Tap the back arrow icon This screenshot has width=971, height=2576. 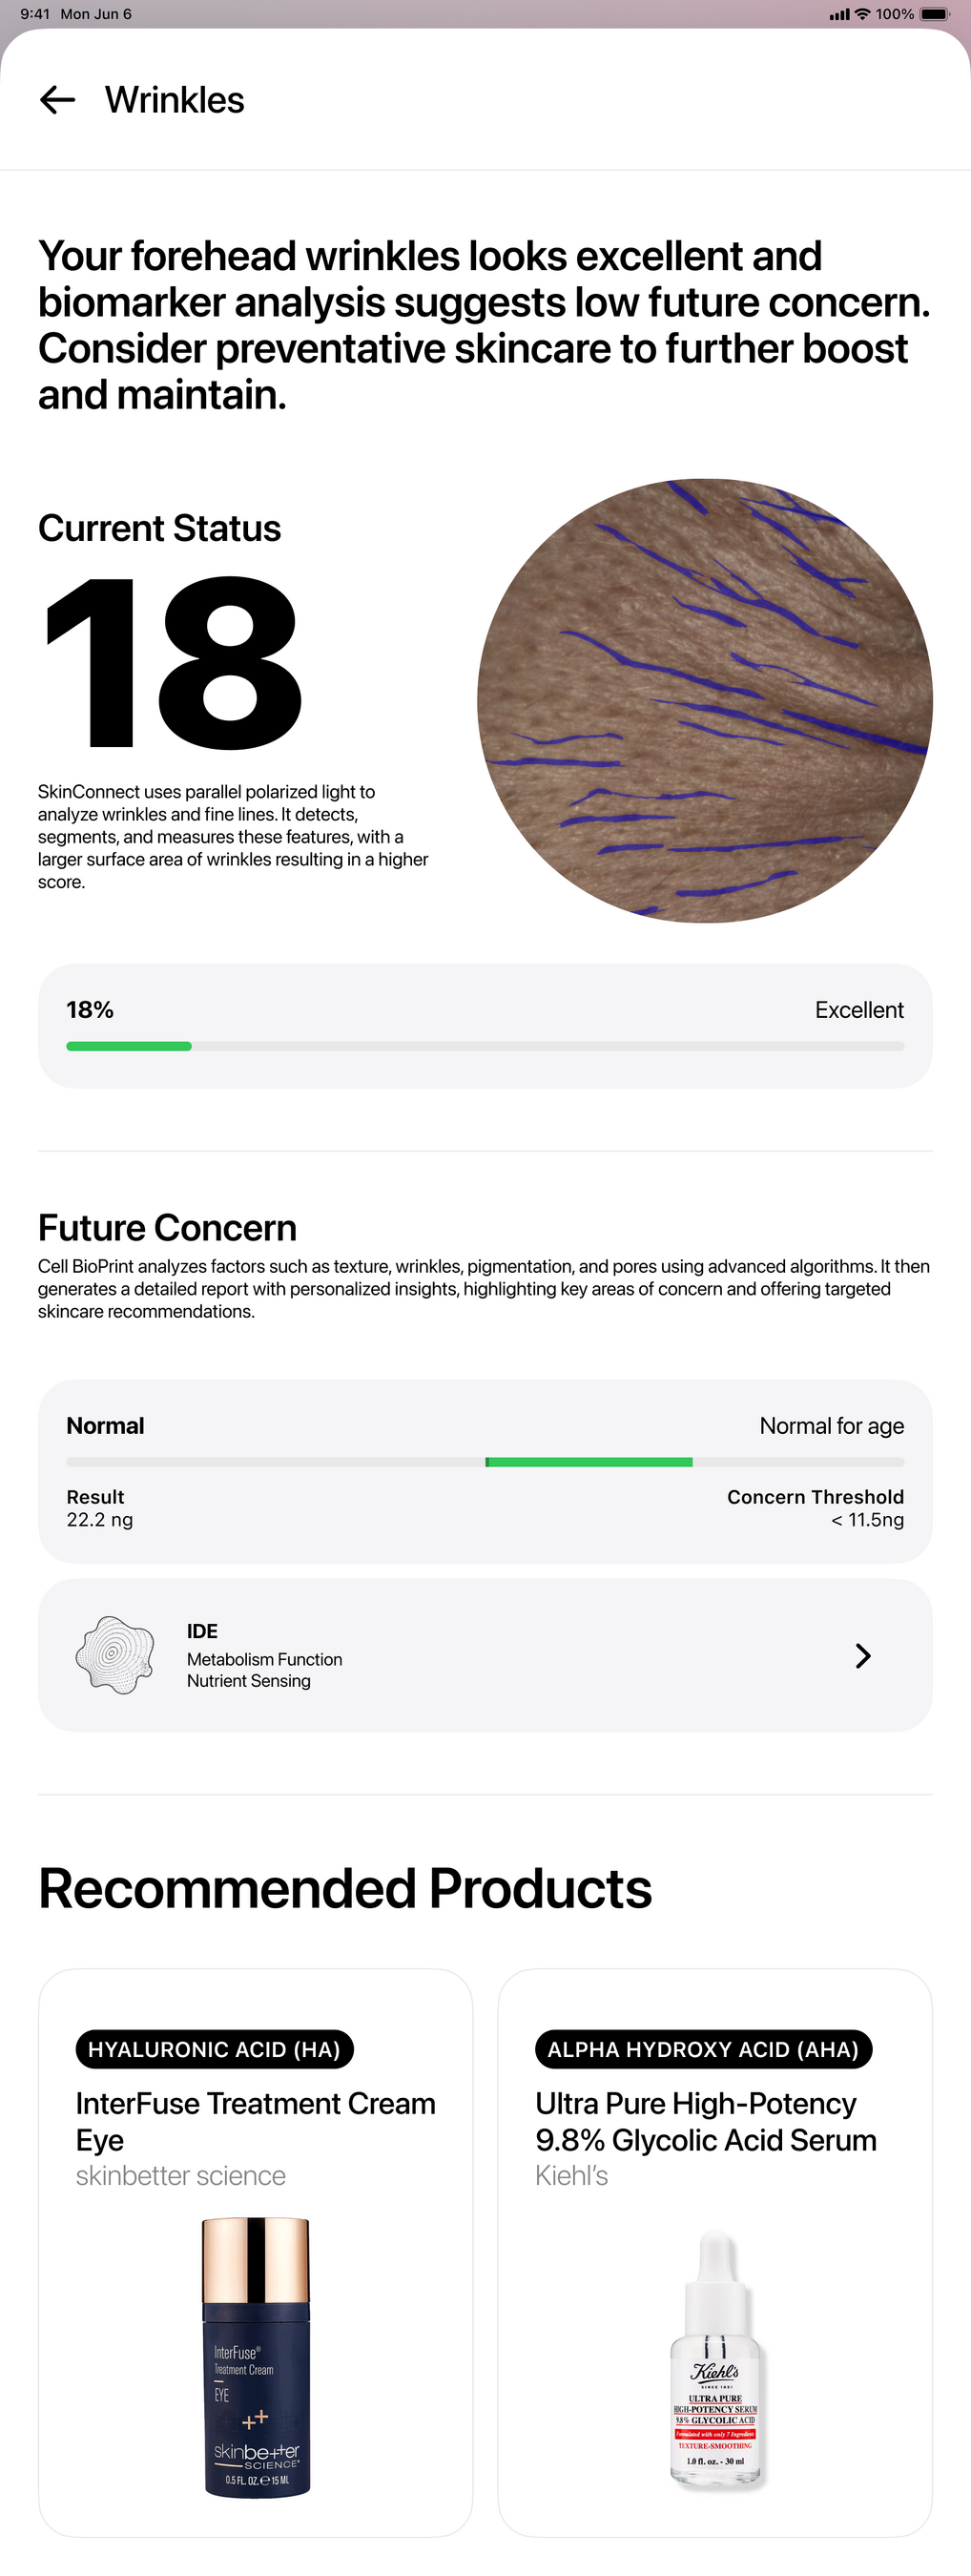(x=57, y=100)
